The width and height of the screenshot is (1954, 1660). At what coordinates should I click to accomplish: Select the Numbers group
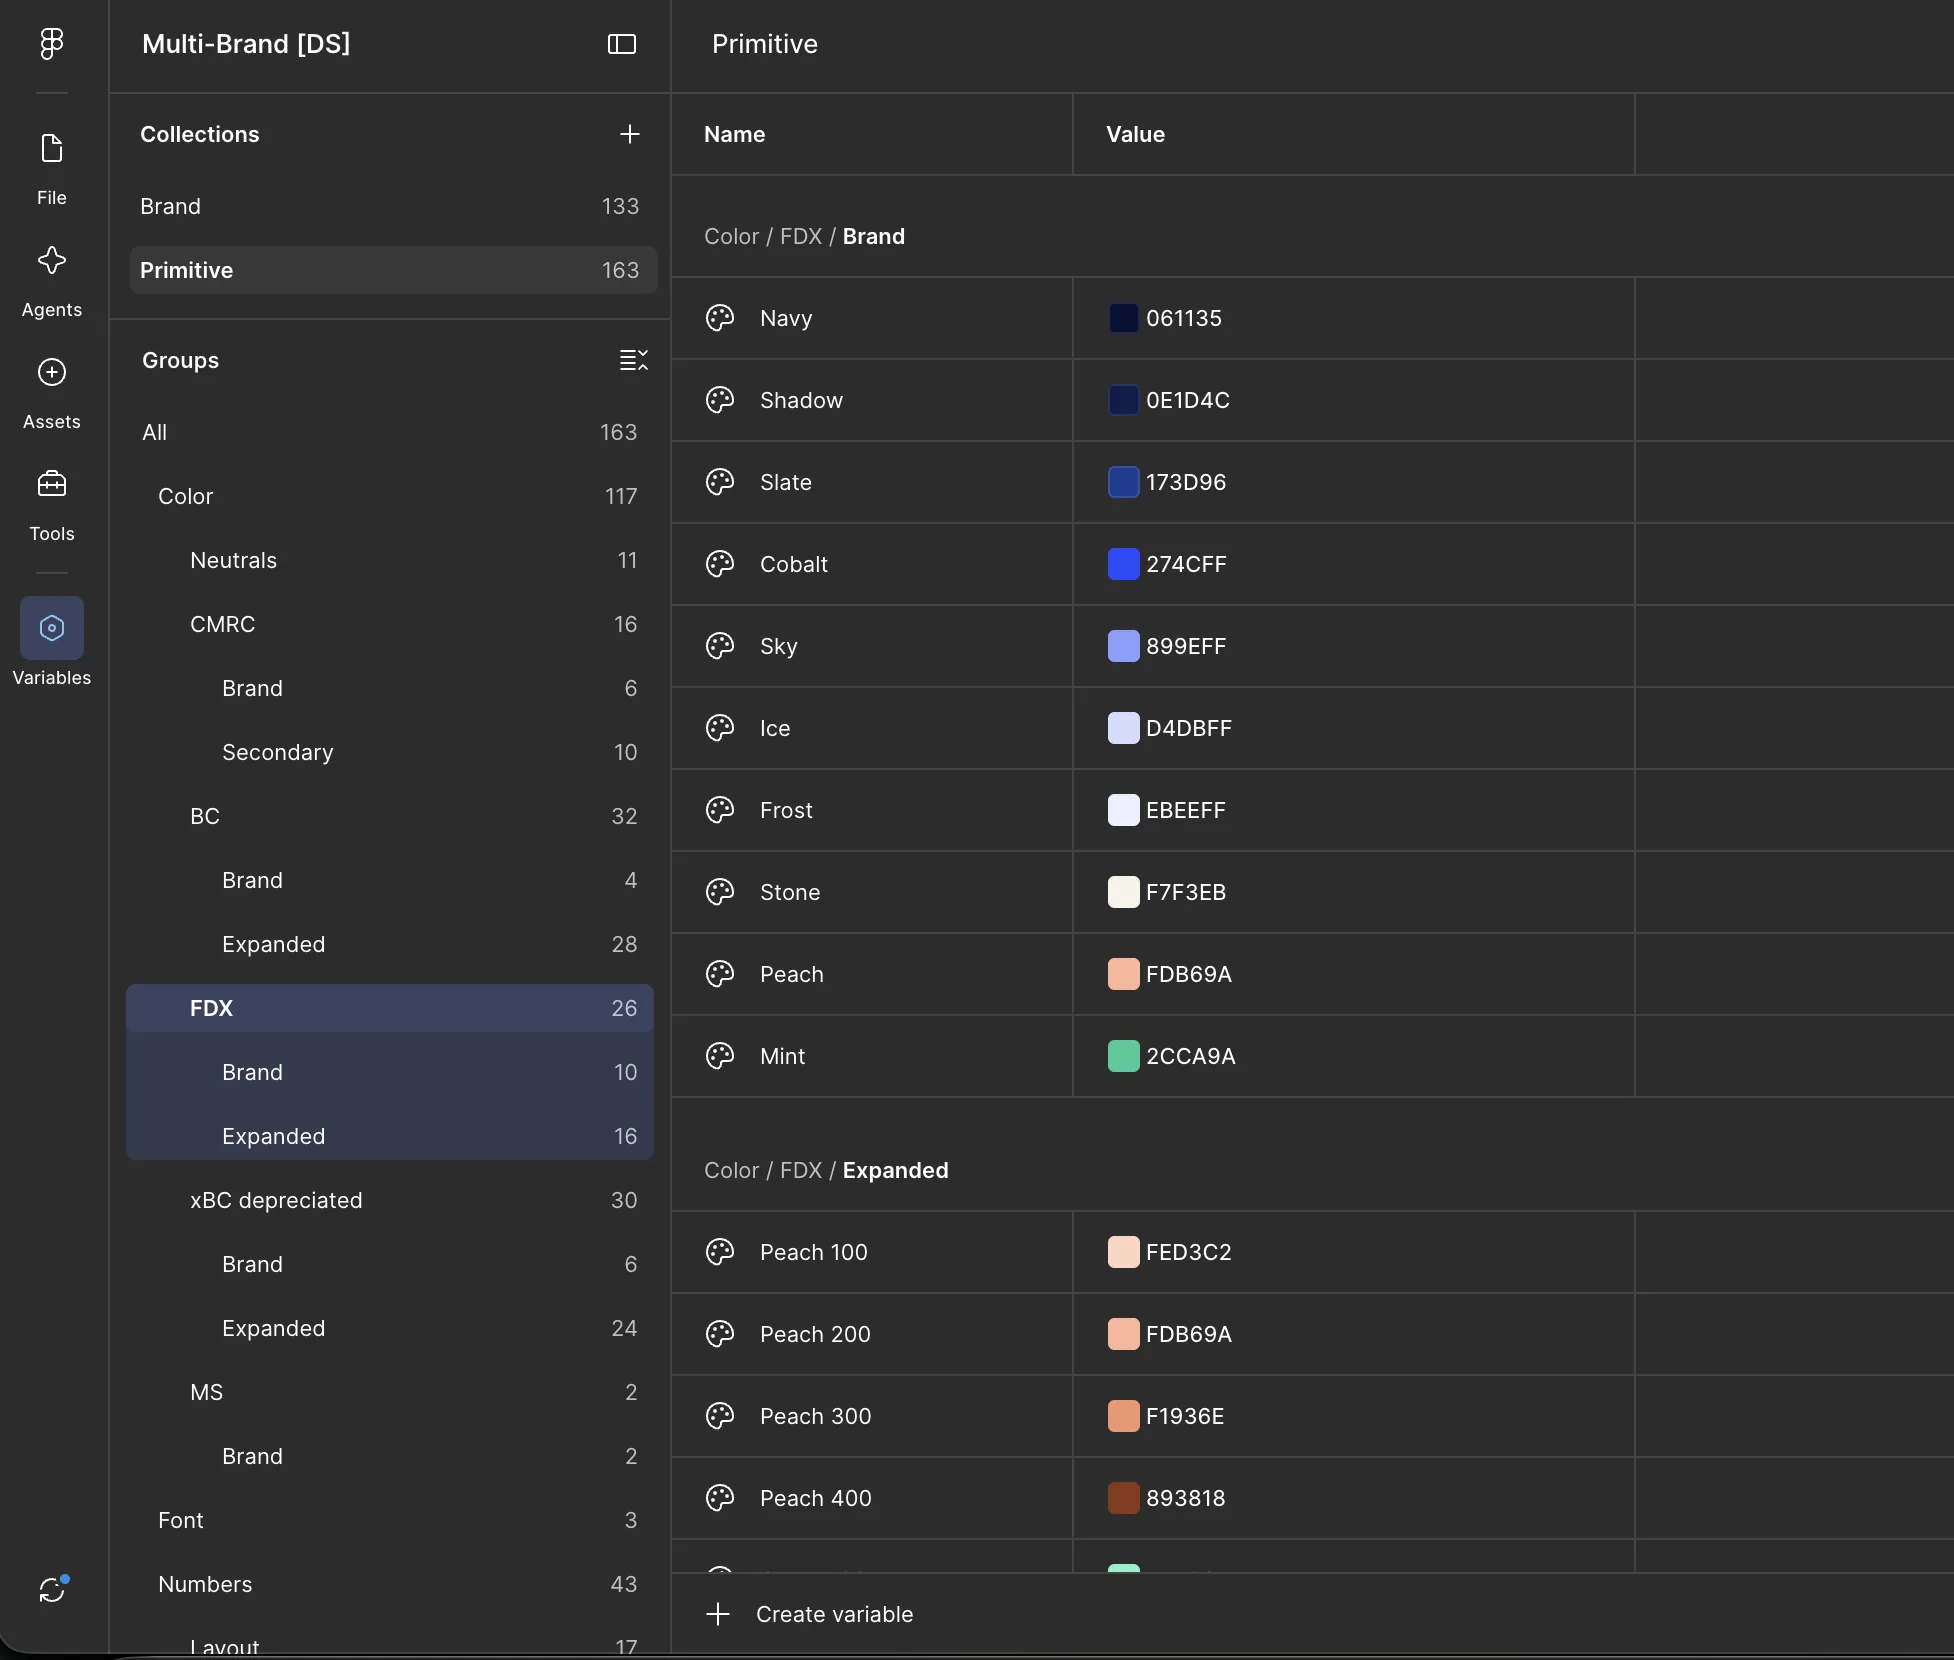pos(390,1584)
